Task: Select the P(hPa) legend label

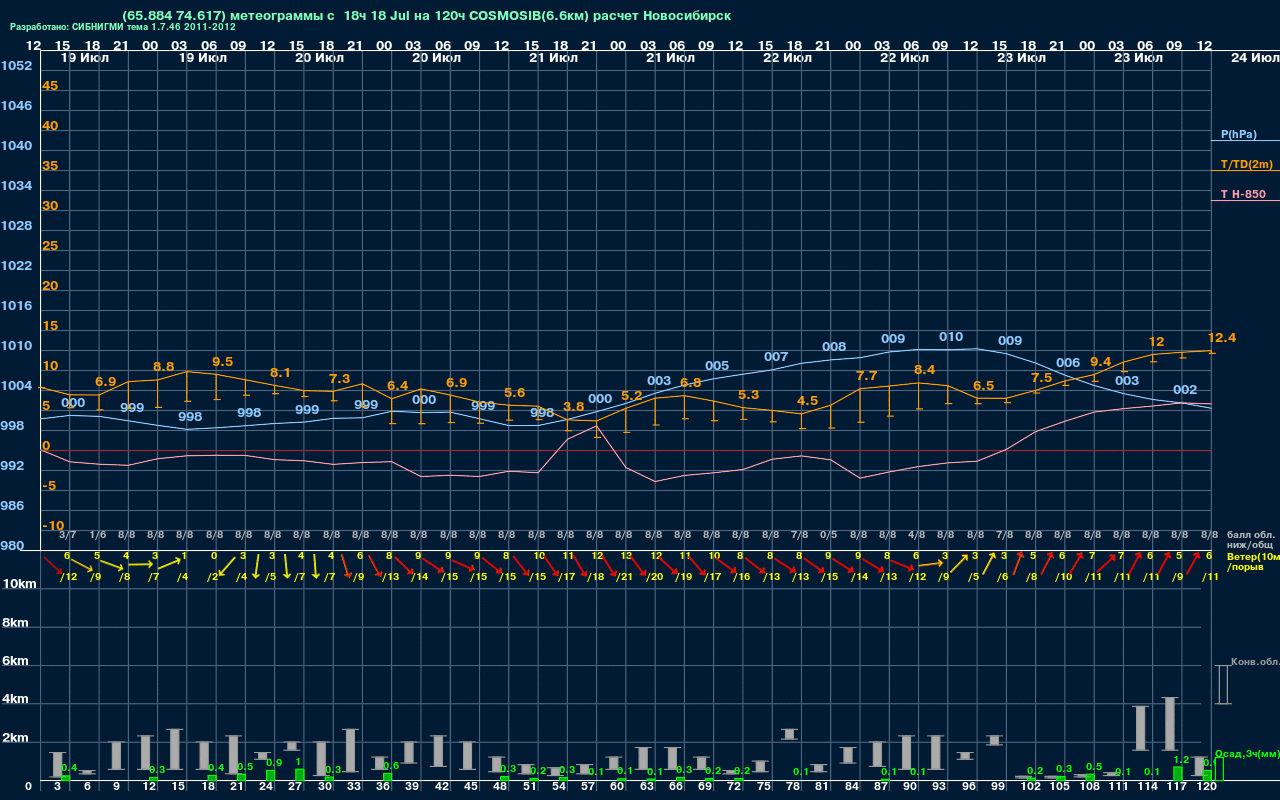Action: coord(1239,134)
